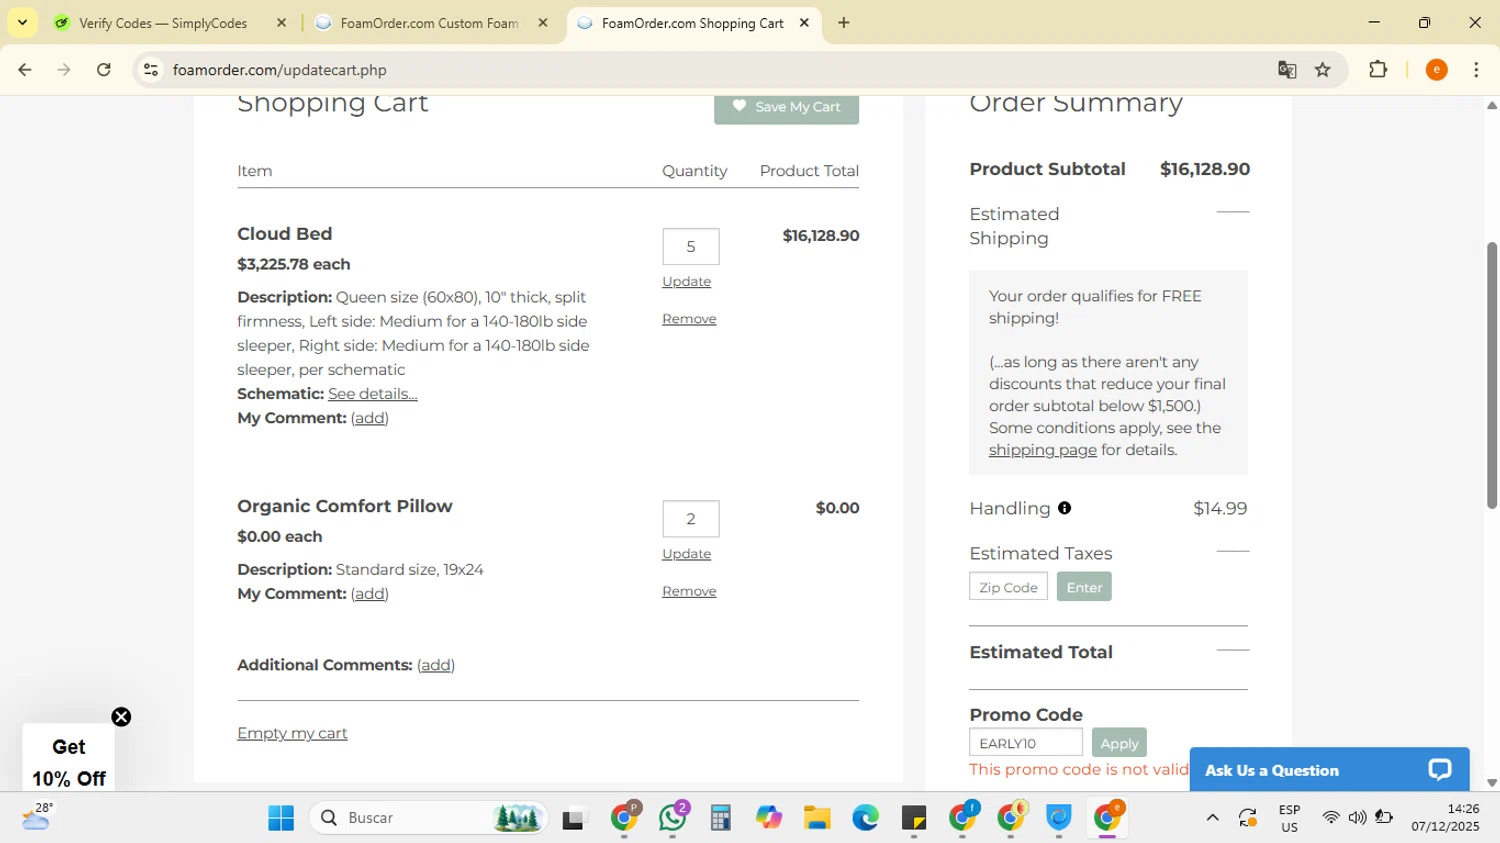The height and width of the screenshot is (843, 1500).
Task: Click the Save My Cart button
Action: tap(786, 107)
